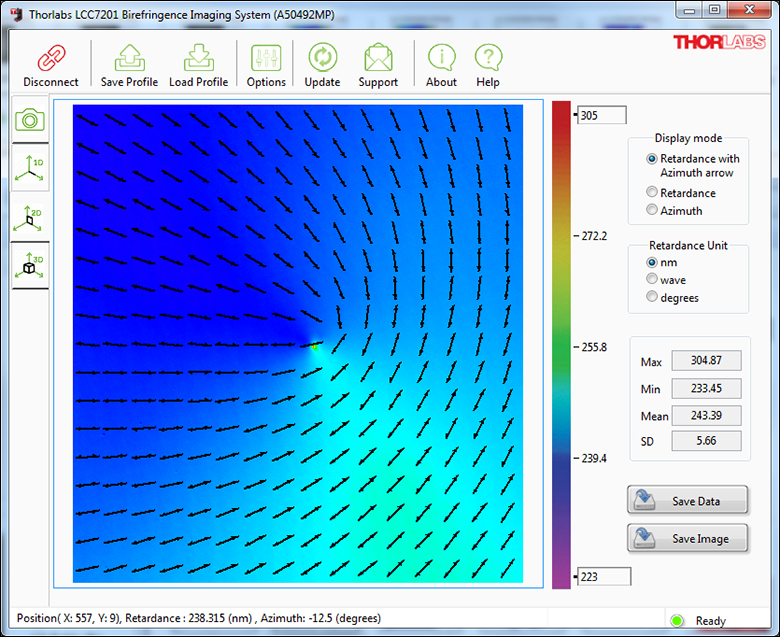Select Retardance with Azimuth arrow mode
The width and height of the screenshot is (780, 637).
653,159
